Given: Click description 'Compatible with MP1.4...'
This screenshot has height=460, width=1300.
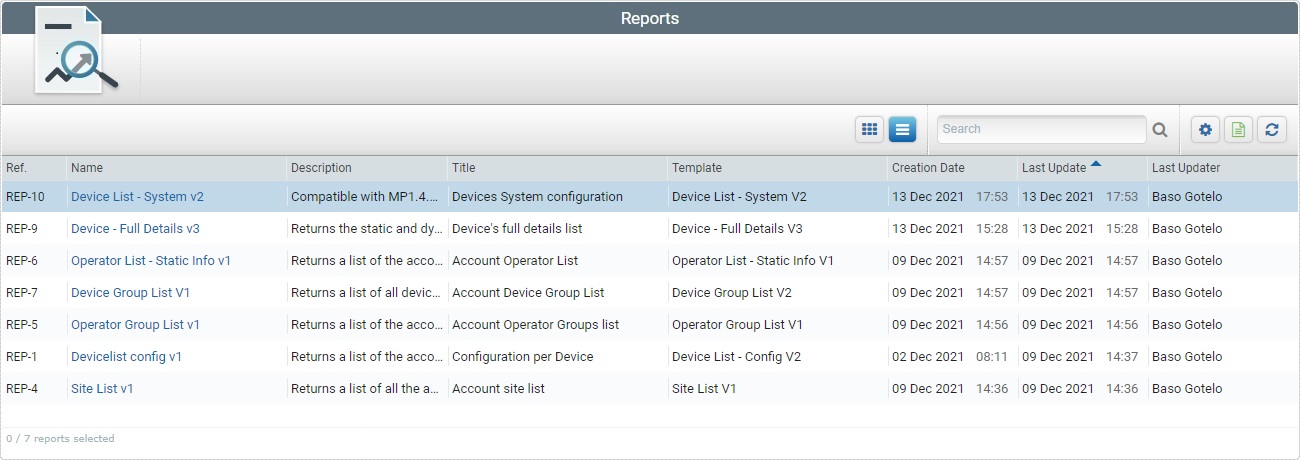Looking at the screenshot, I should pos(366,197).
